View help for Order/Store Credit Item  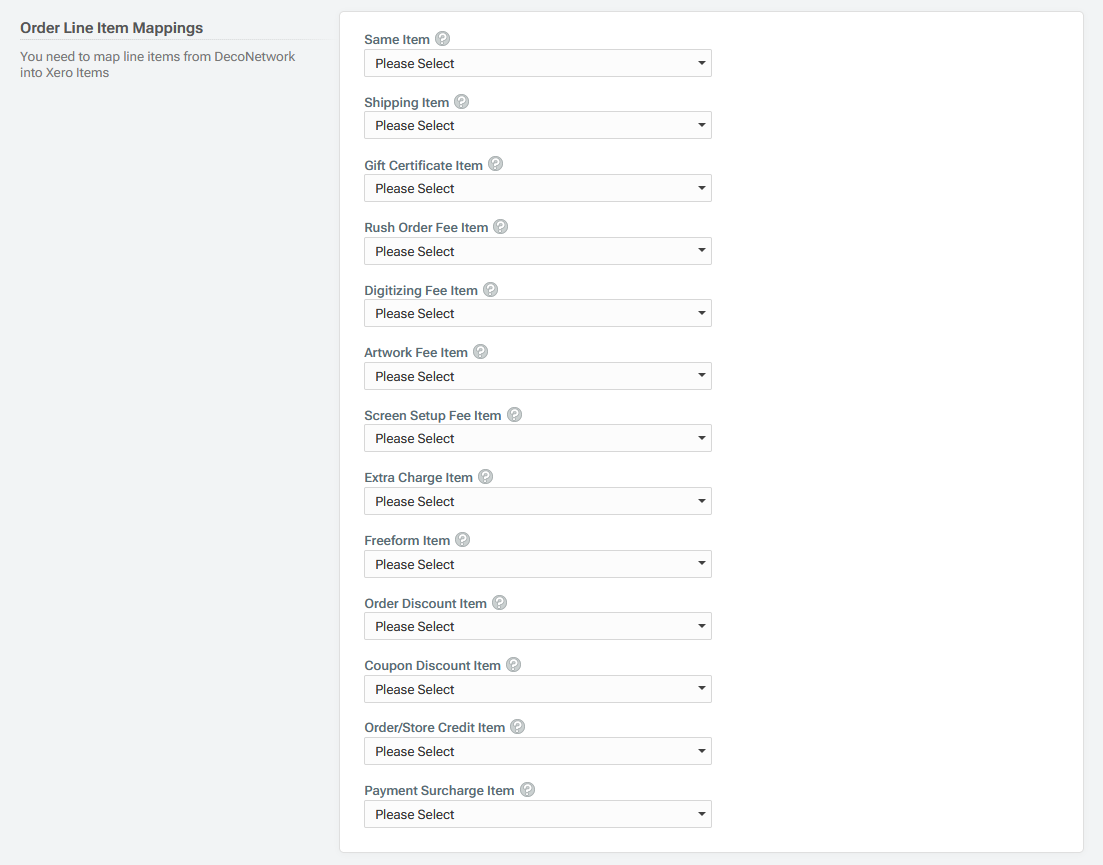517,726
